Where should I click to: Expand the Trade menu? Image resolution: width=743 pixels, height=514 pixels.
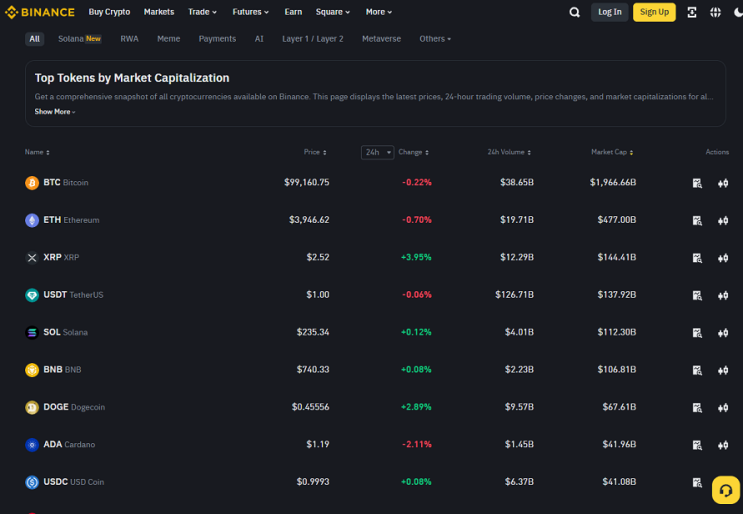(202, 12)
